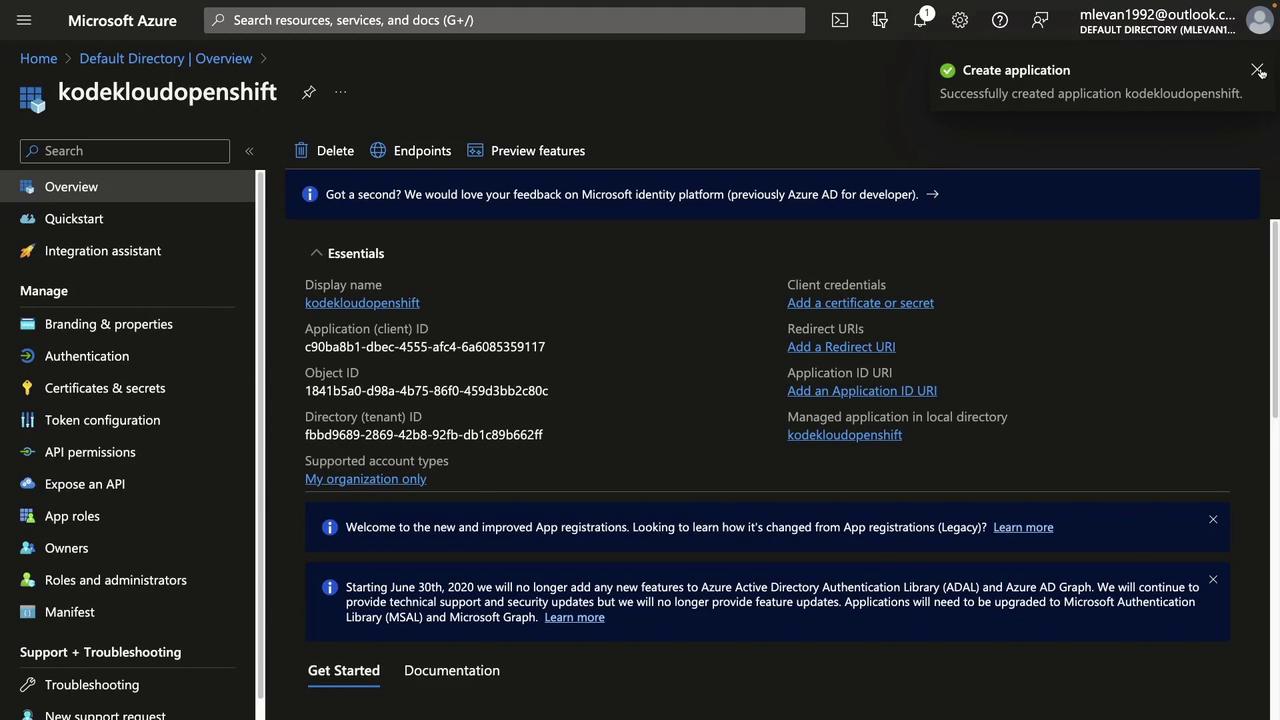Image resolution: width=1280 pixels, height=720 pixels.
Task: Click the help question mark icon
Action: click(x=1000, y=20)
